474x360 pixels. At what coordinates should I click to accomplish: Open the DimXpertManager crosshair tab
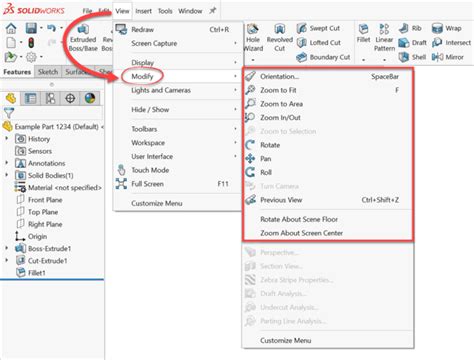(x=70, y=98)
